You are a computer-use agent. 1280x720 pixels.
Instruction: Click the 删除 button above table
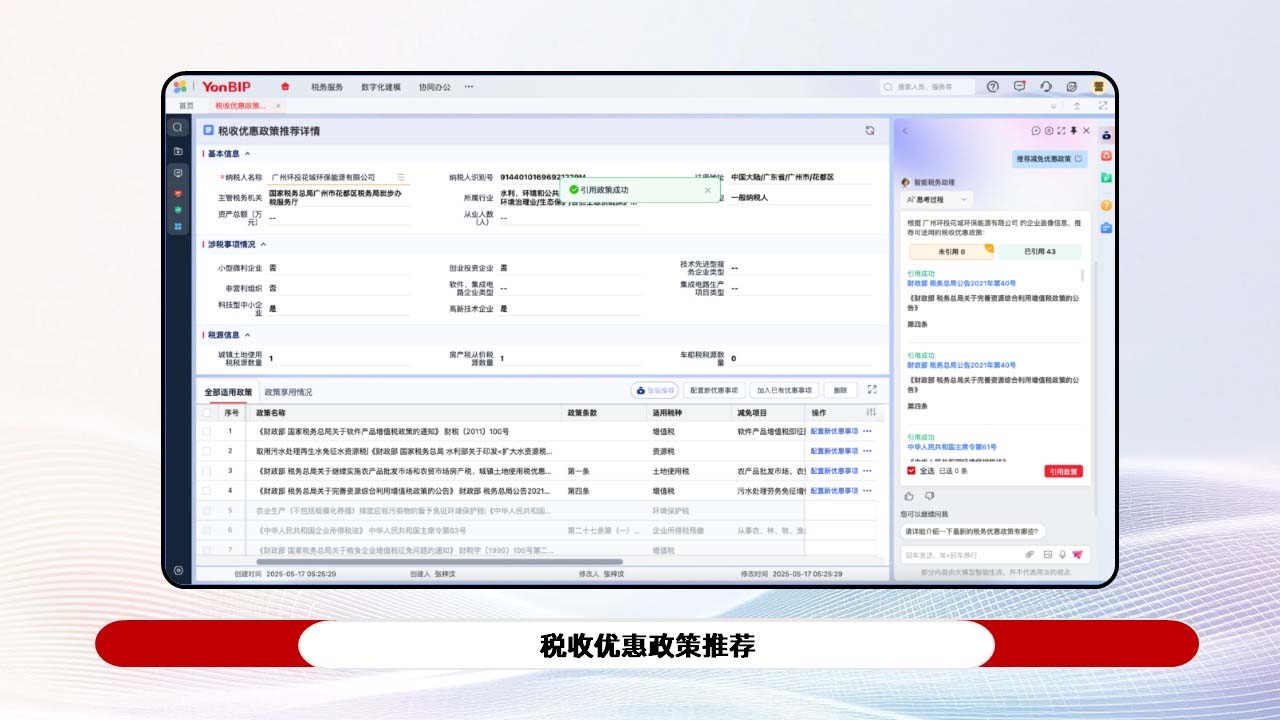click(x=840, y=390)
